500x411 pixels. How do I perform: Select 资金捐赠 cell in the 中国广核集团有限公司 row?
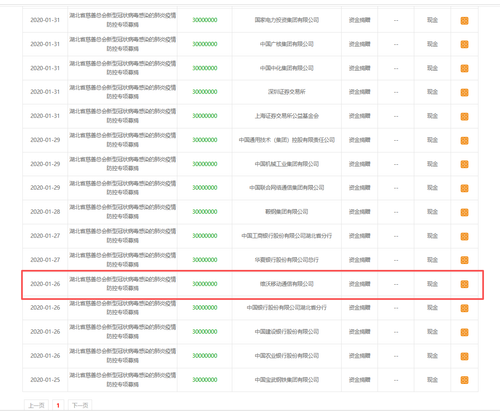359,44
